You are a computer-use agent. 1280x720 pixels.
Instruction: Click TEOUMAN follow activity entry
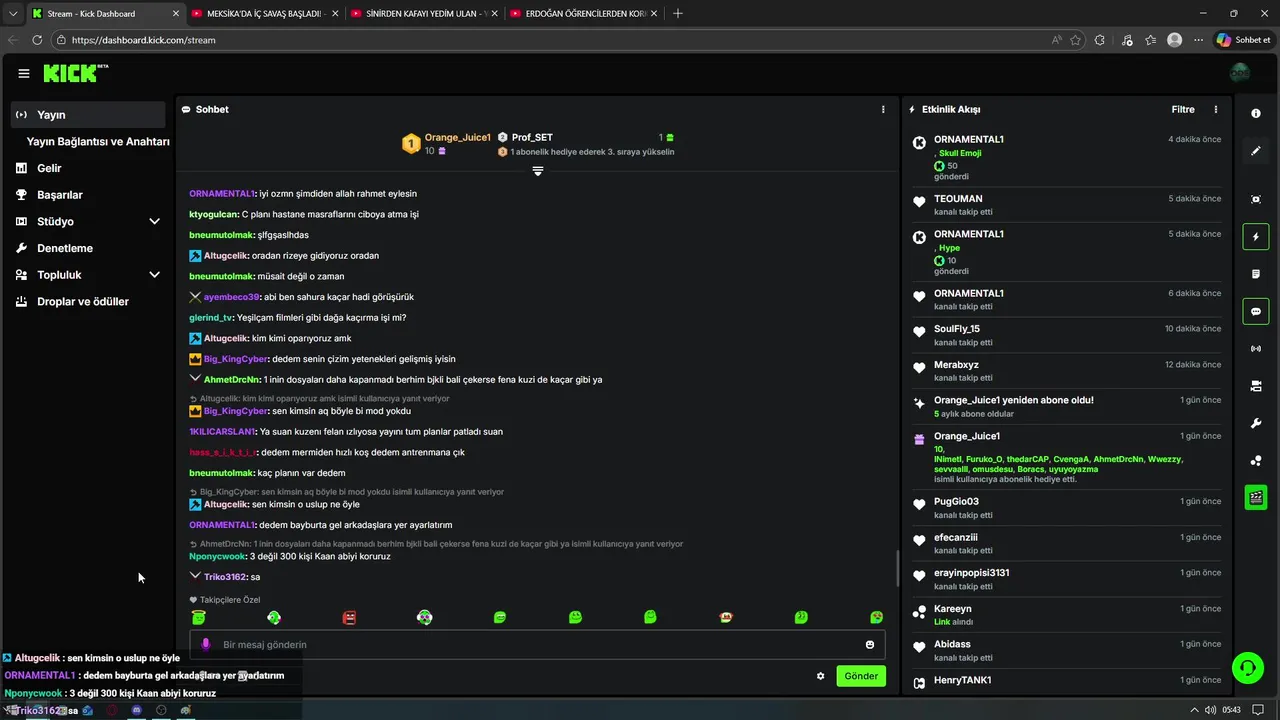tap(1065, 204)
